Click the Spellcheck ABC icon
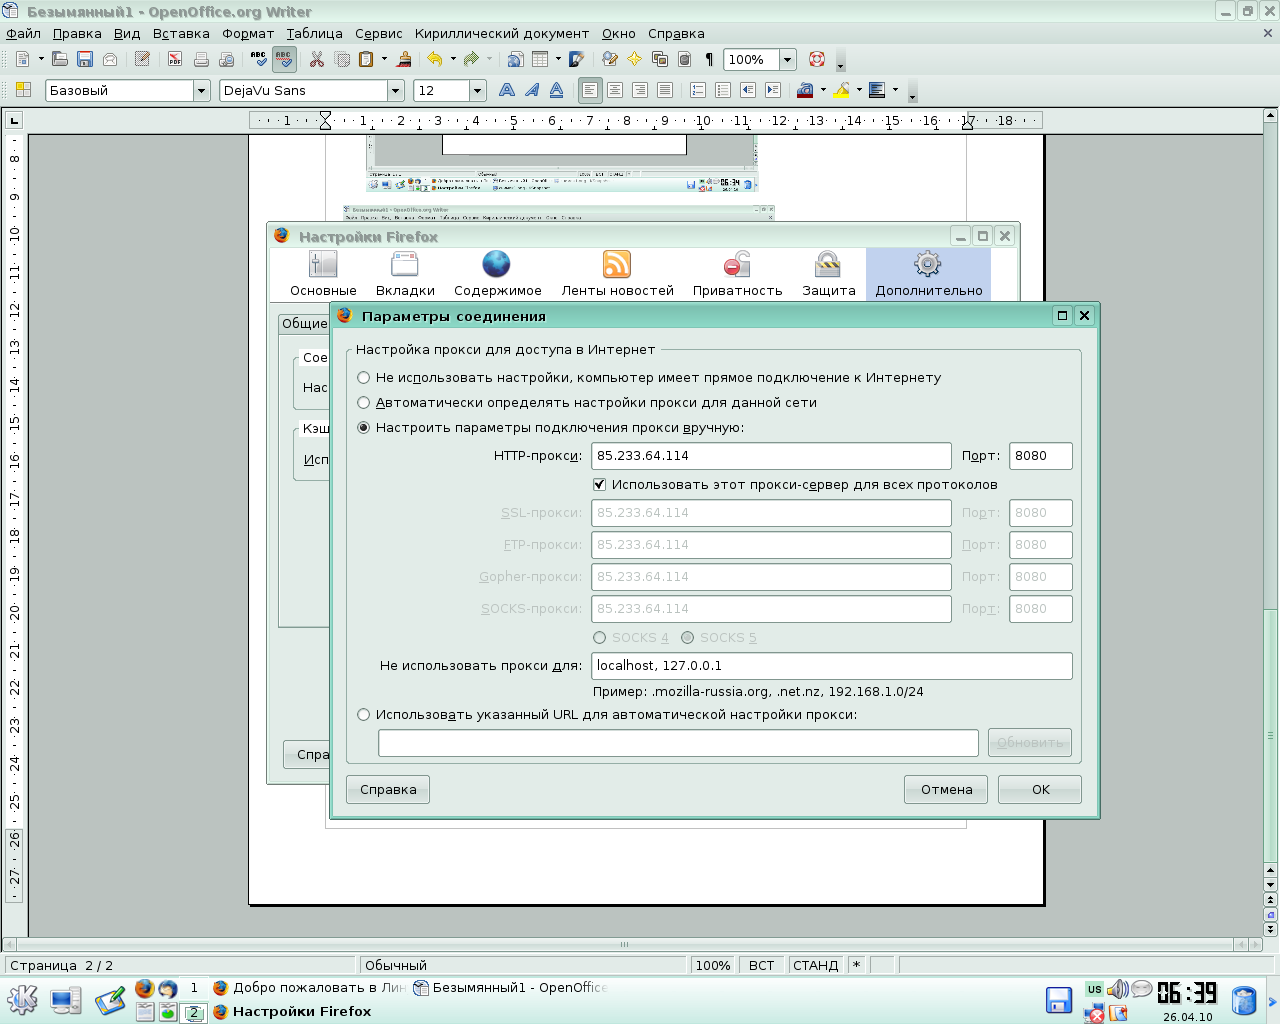This screenshot has width=1280, height=1024. click(x=259, y=60)
